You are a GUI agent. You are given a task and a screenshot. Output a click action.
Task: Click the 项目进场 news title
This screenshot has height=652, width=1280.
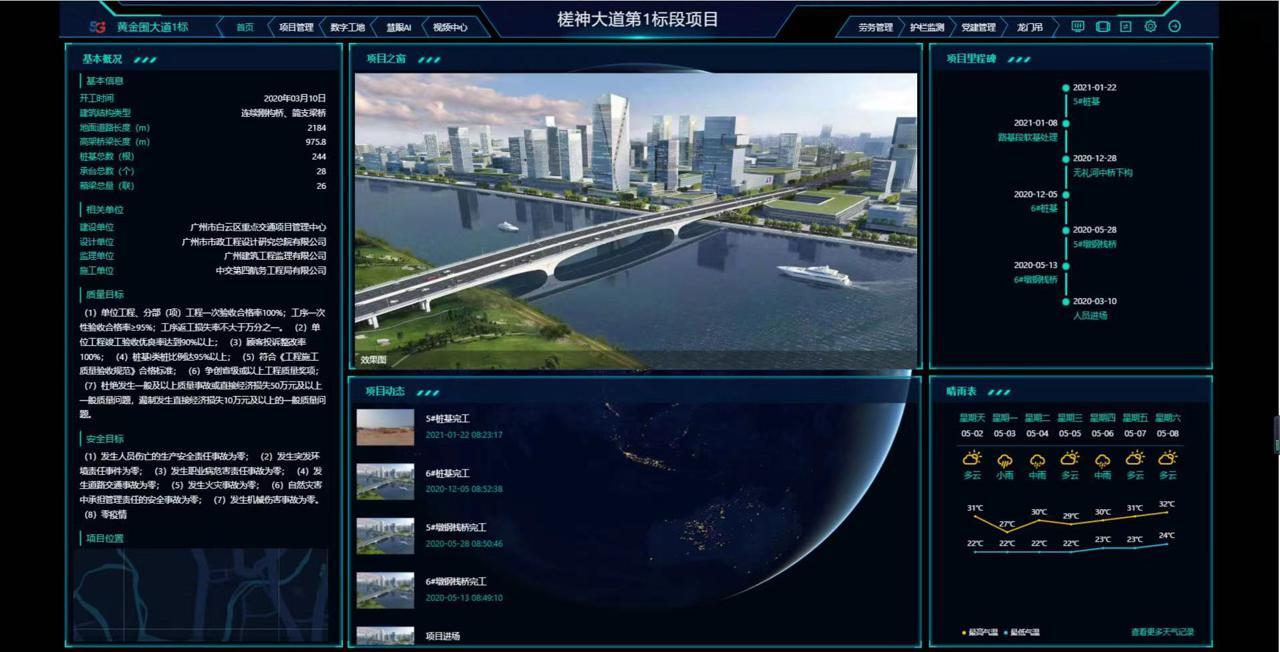[443, 636]
